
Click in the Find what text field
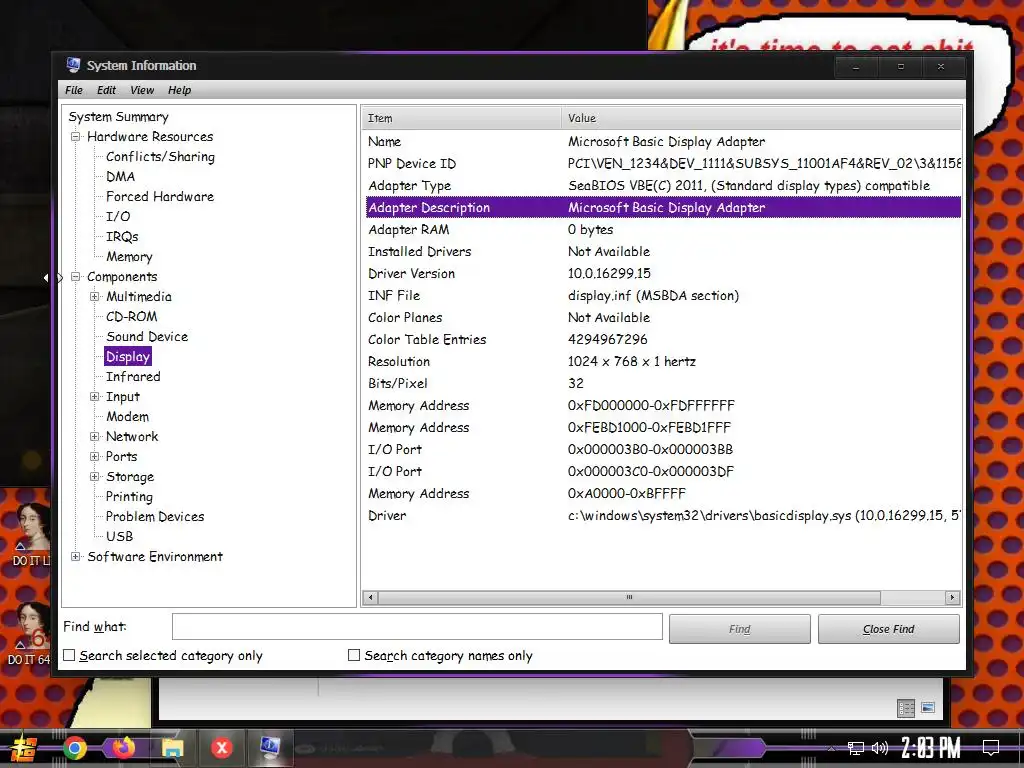[x=417, y=627]
